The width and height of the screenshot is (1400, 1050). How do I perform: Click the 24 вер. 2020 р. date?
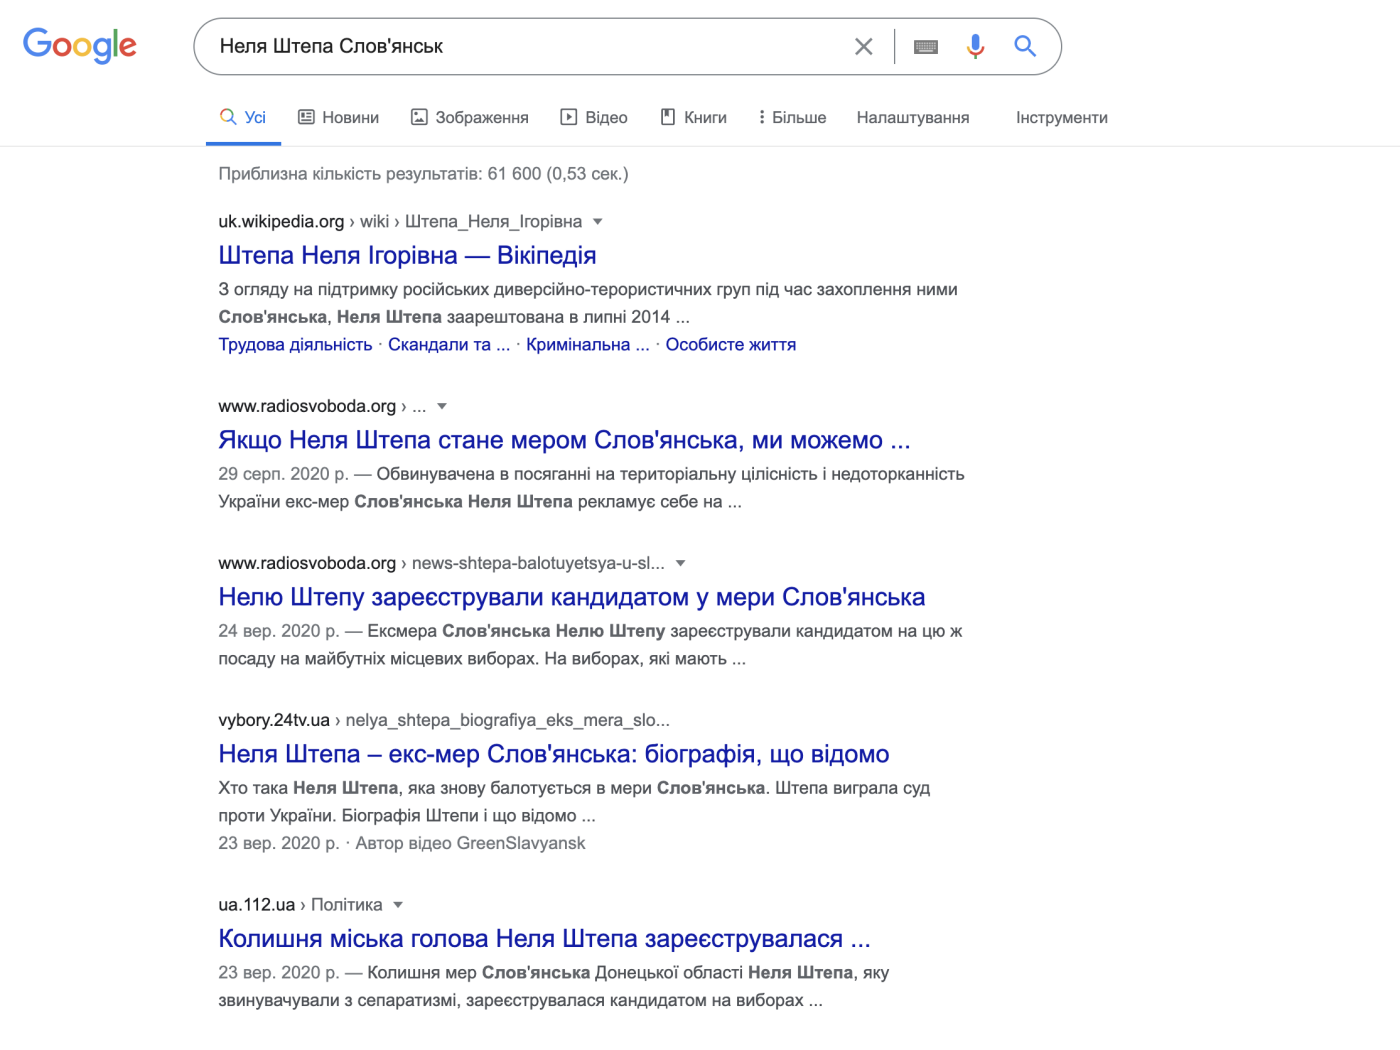279,631
